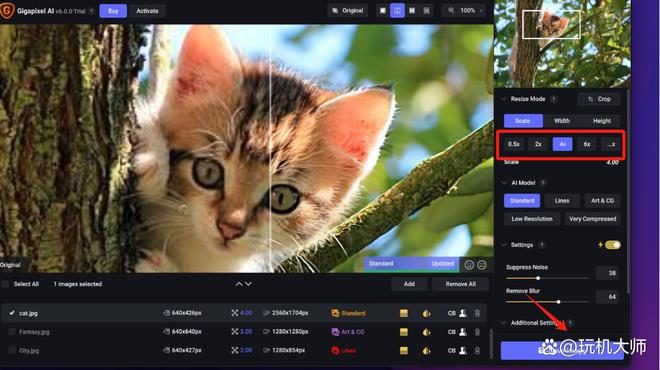Click the sad face rating icon
The height and width of the screenshot is (370, 660).
(x=482, y=265)
